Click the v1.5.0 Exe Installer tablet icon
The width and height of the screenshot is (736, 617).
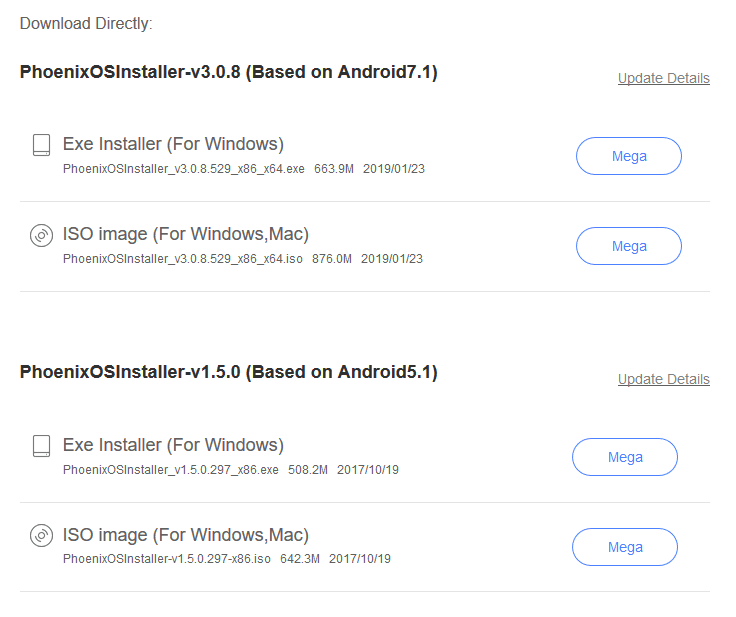click(41, 446)
